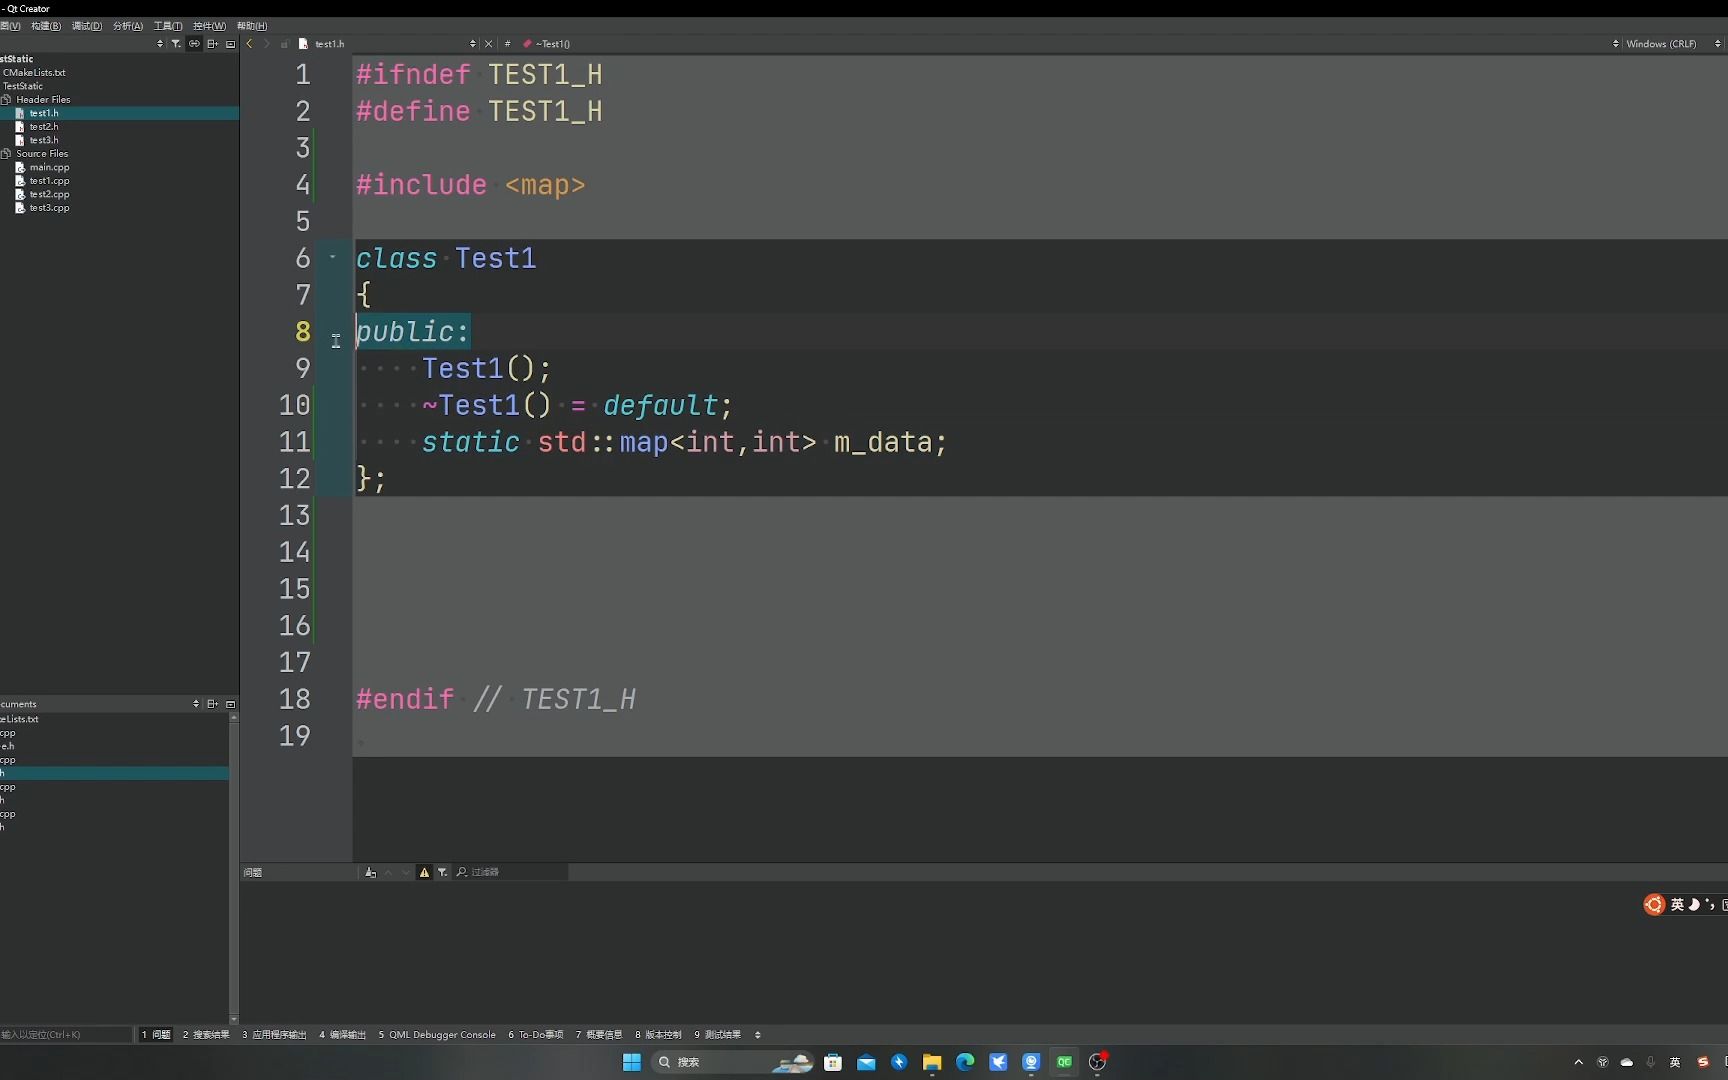Click the # preprocessor directives button

click(508, 44)
